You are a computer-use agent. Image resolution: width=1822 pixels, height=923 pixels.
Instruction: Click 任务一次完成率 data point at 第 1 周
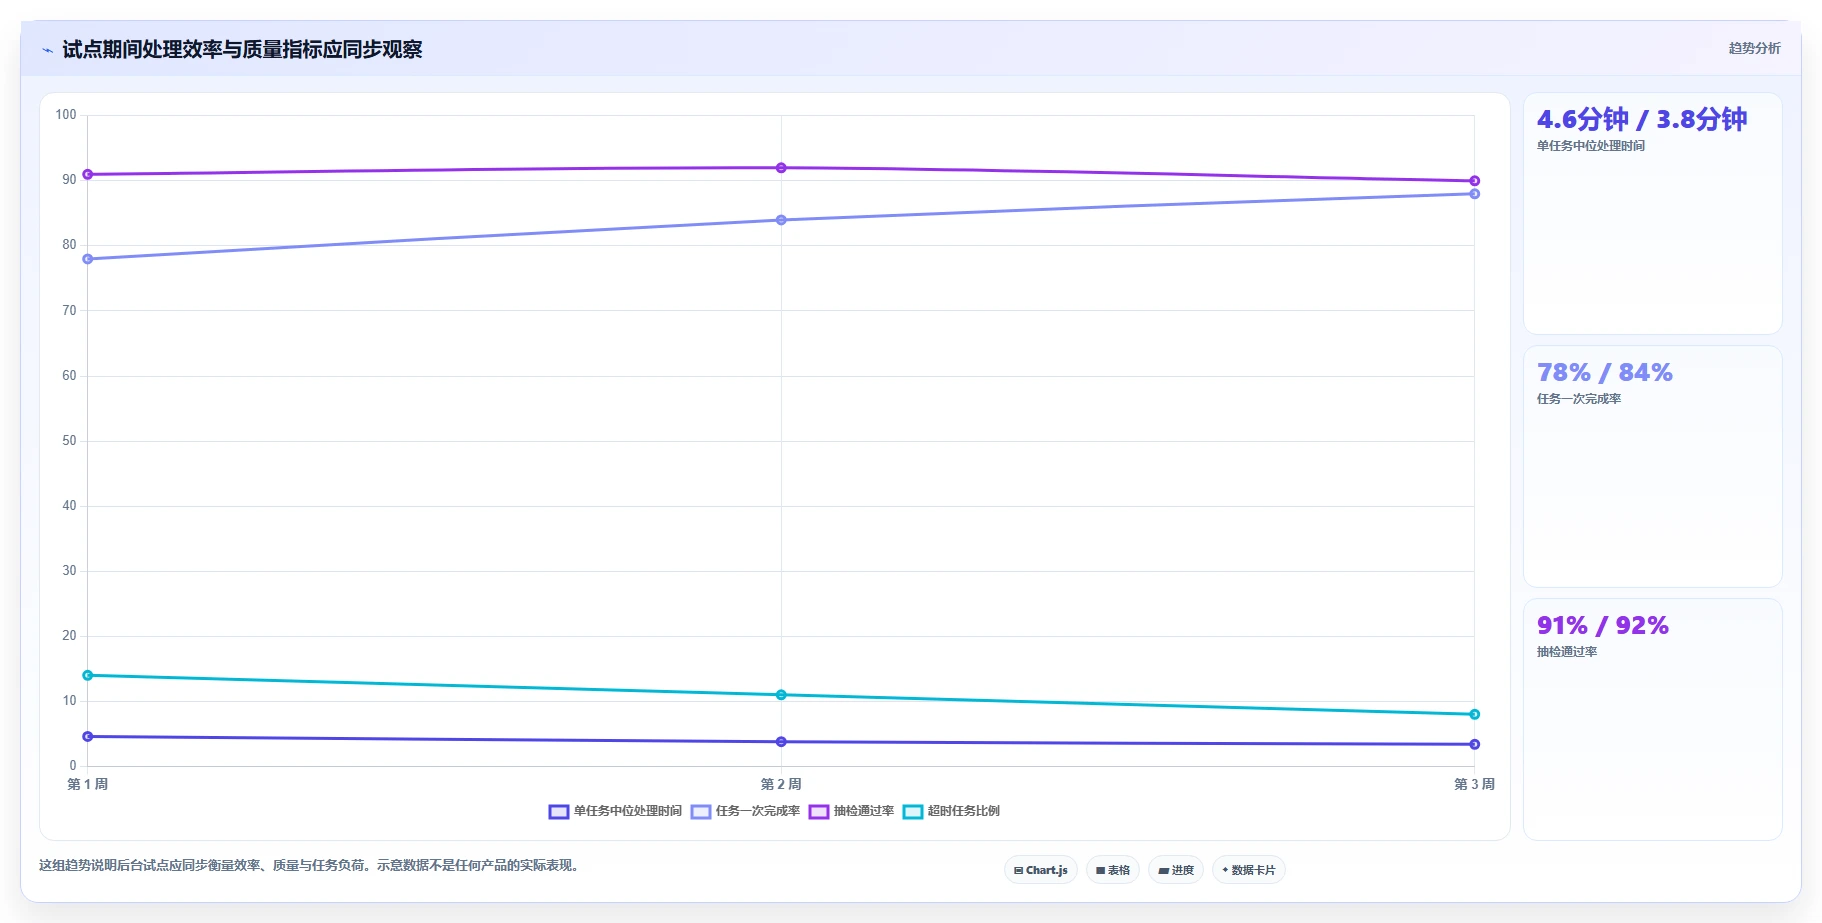(88, 259)
